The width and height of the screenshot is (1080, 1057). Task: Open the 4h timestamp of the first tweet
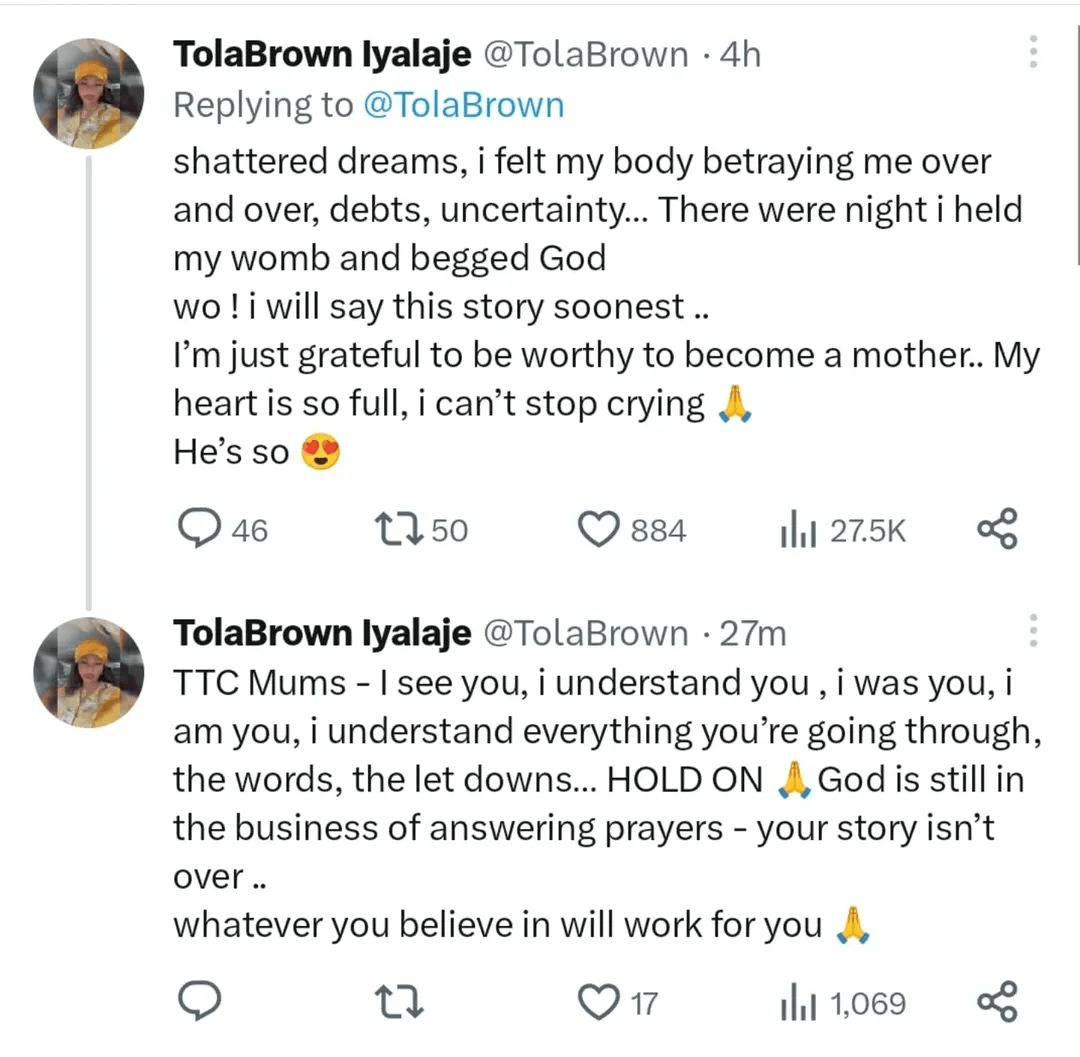740,54
